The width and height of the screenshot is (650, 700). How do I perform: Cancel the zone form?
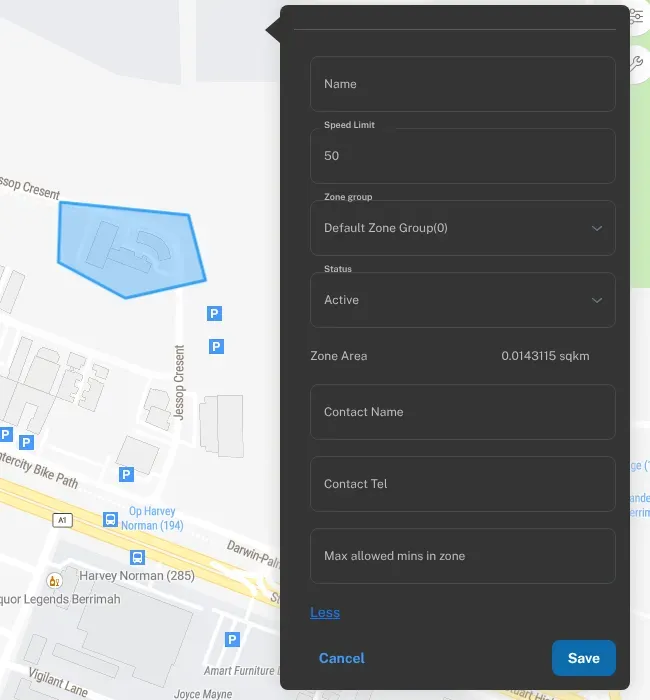pos(342,658)
